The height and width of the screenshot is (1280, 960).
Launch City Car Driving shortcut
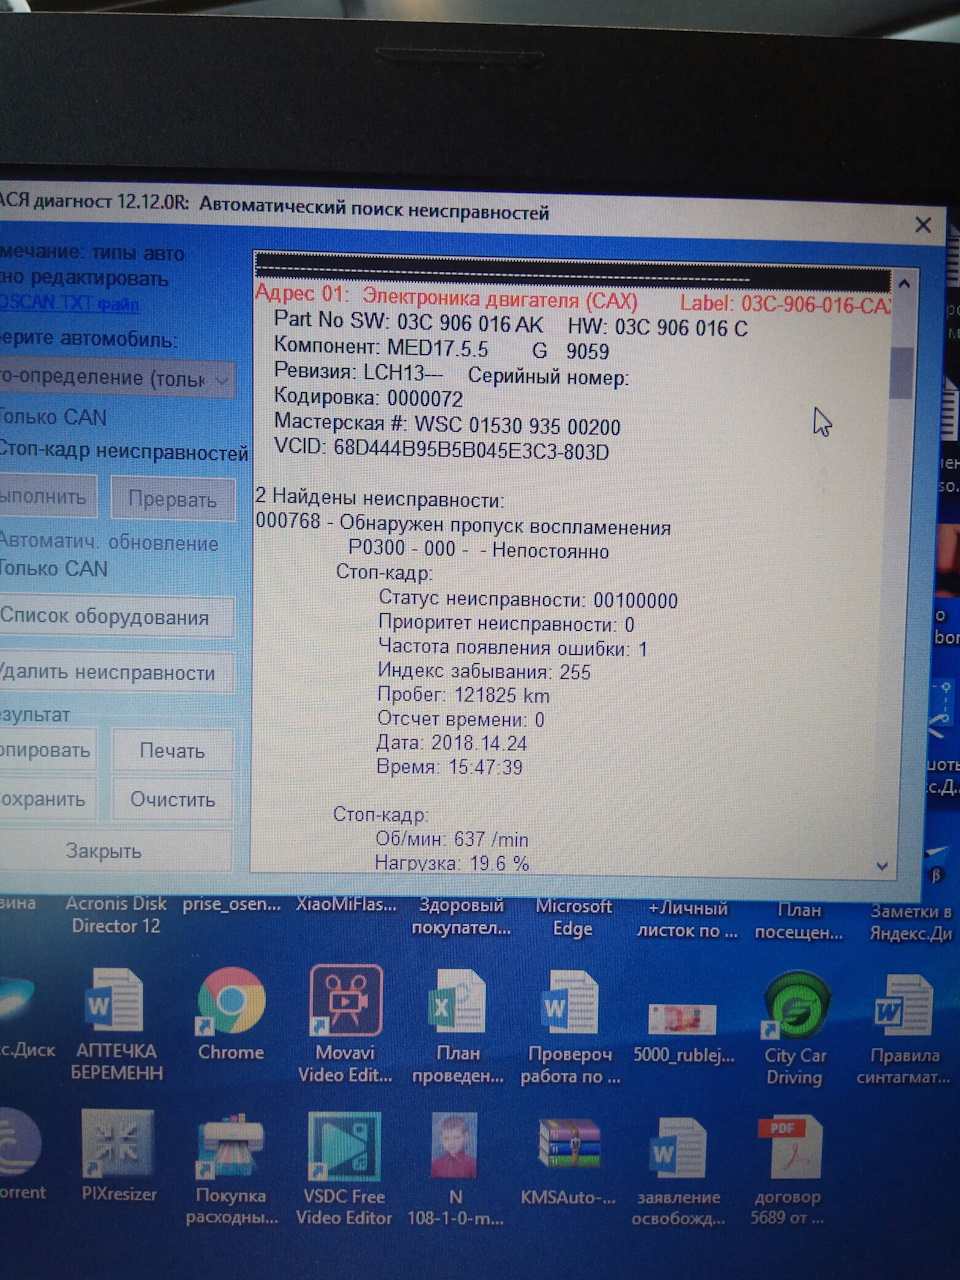tap(794, 1028)
